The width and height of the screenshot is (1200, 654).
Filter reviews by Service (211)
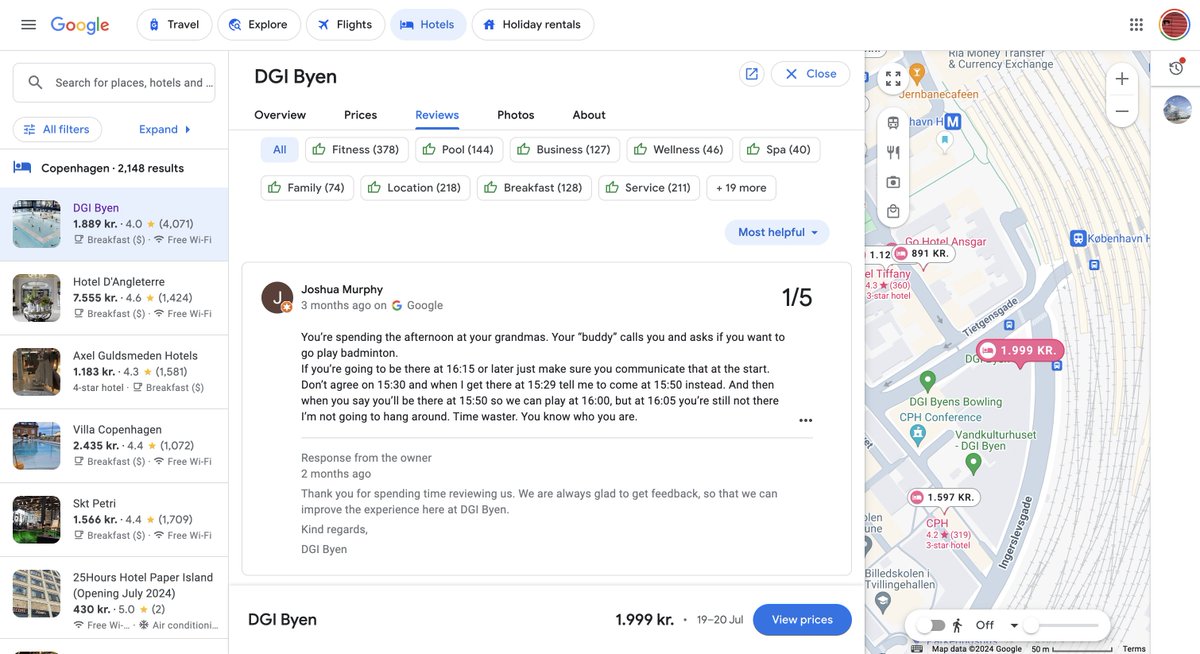(649, 188)
